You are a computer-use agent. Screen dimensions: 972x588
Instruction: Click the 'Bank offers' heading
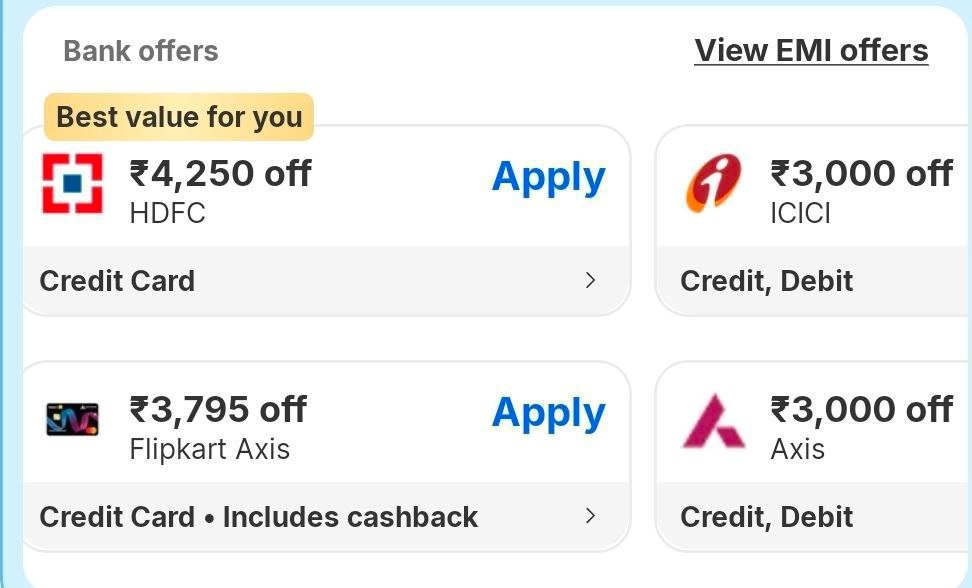pos(140,51)
